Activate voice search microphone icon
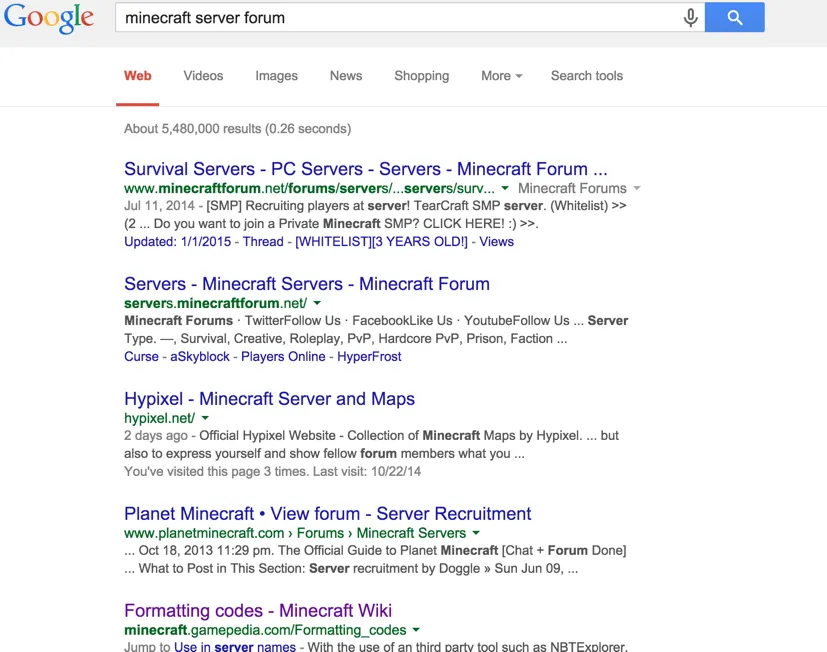 click(x=690, y=17)
